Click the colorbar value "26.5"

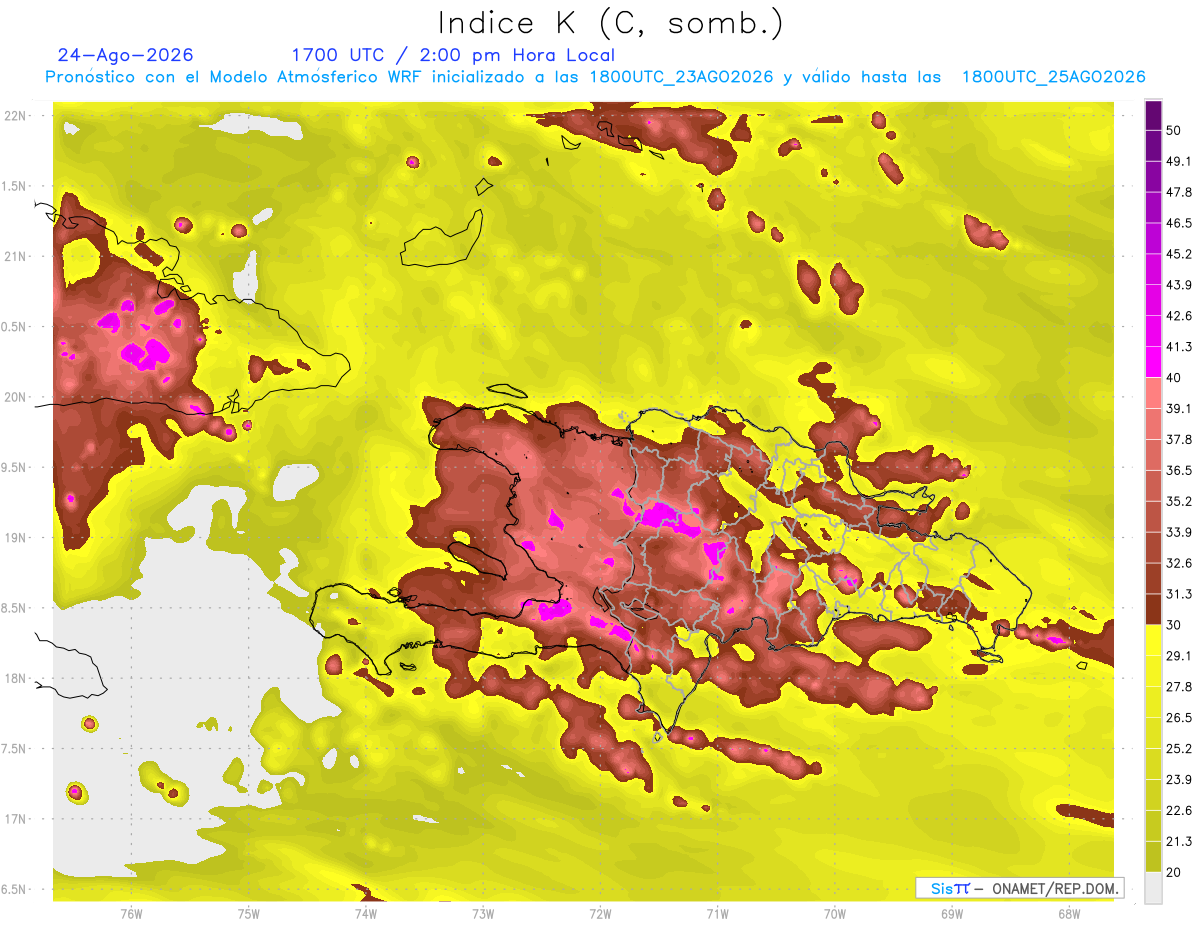tap(1179, 718)
